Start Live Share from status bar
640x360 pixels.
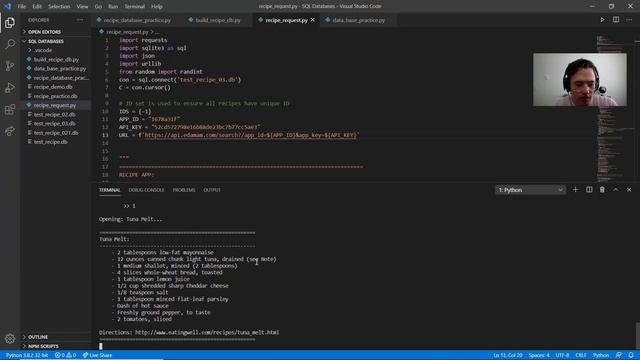(97, 355)
